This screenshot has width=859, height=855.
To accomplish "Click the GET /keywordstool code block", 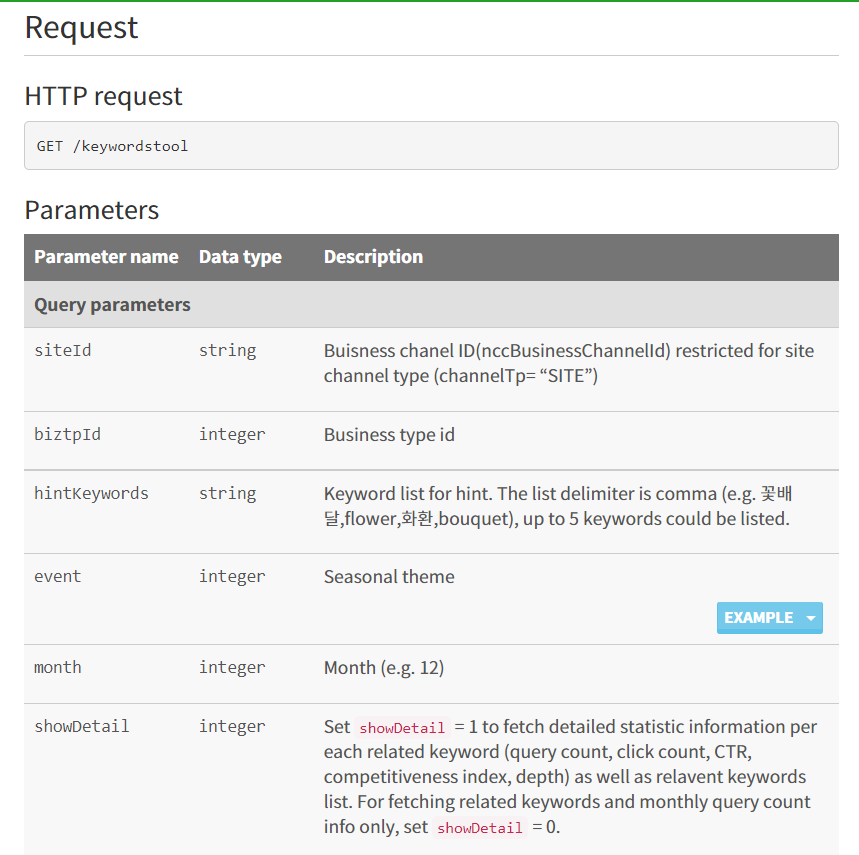I will 431,146.
